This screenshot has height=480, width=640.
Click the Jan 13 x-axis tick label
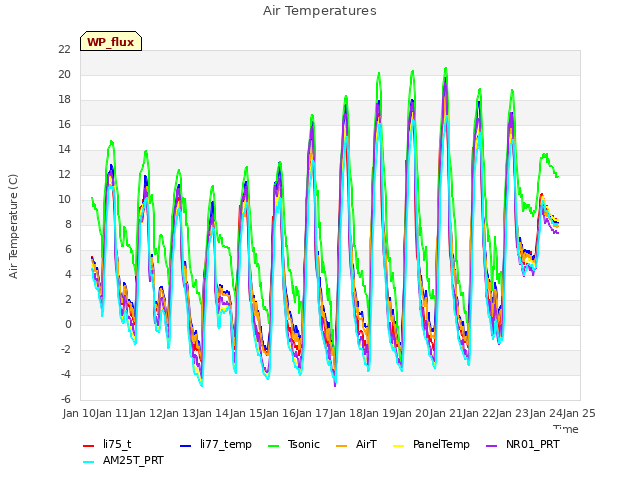pyautogui.click(x=179, y=413)
